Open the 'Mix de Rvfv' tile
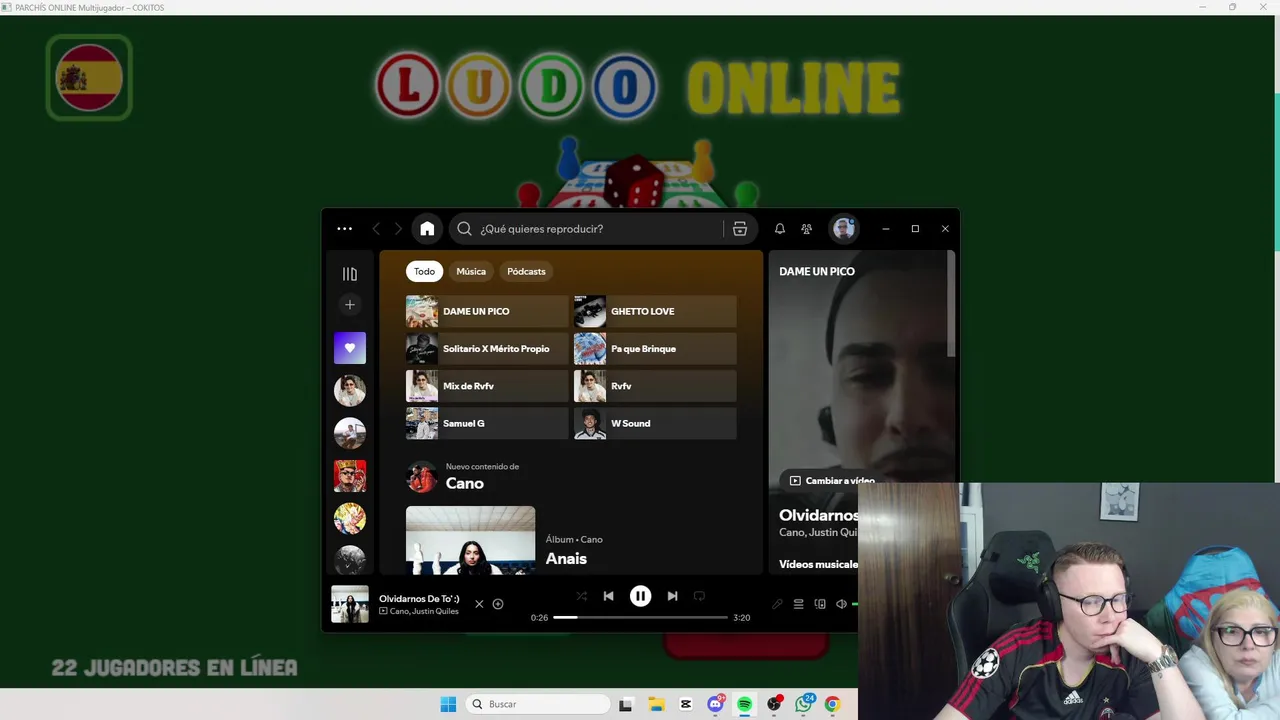This screenshot has height=720, width=1280. pyautogui.click(x=487, y=386)
